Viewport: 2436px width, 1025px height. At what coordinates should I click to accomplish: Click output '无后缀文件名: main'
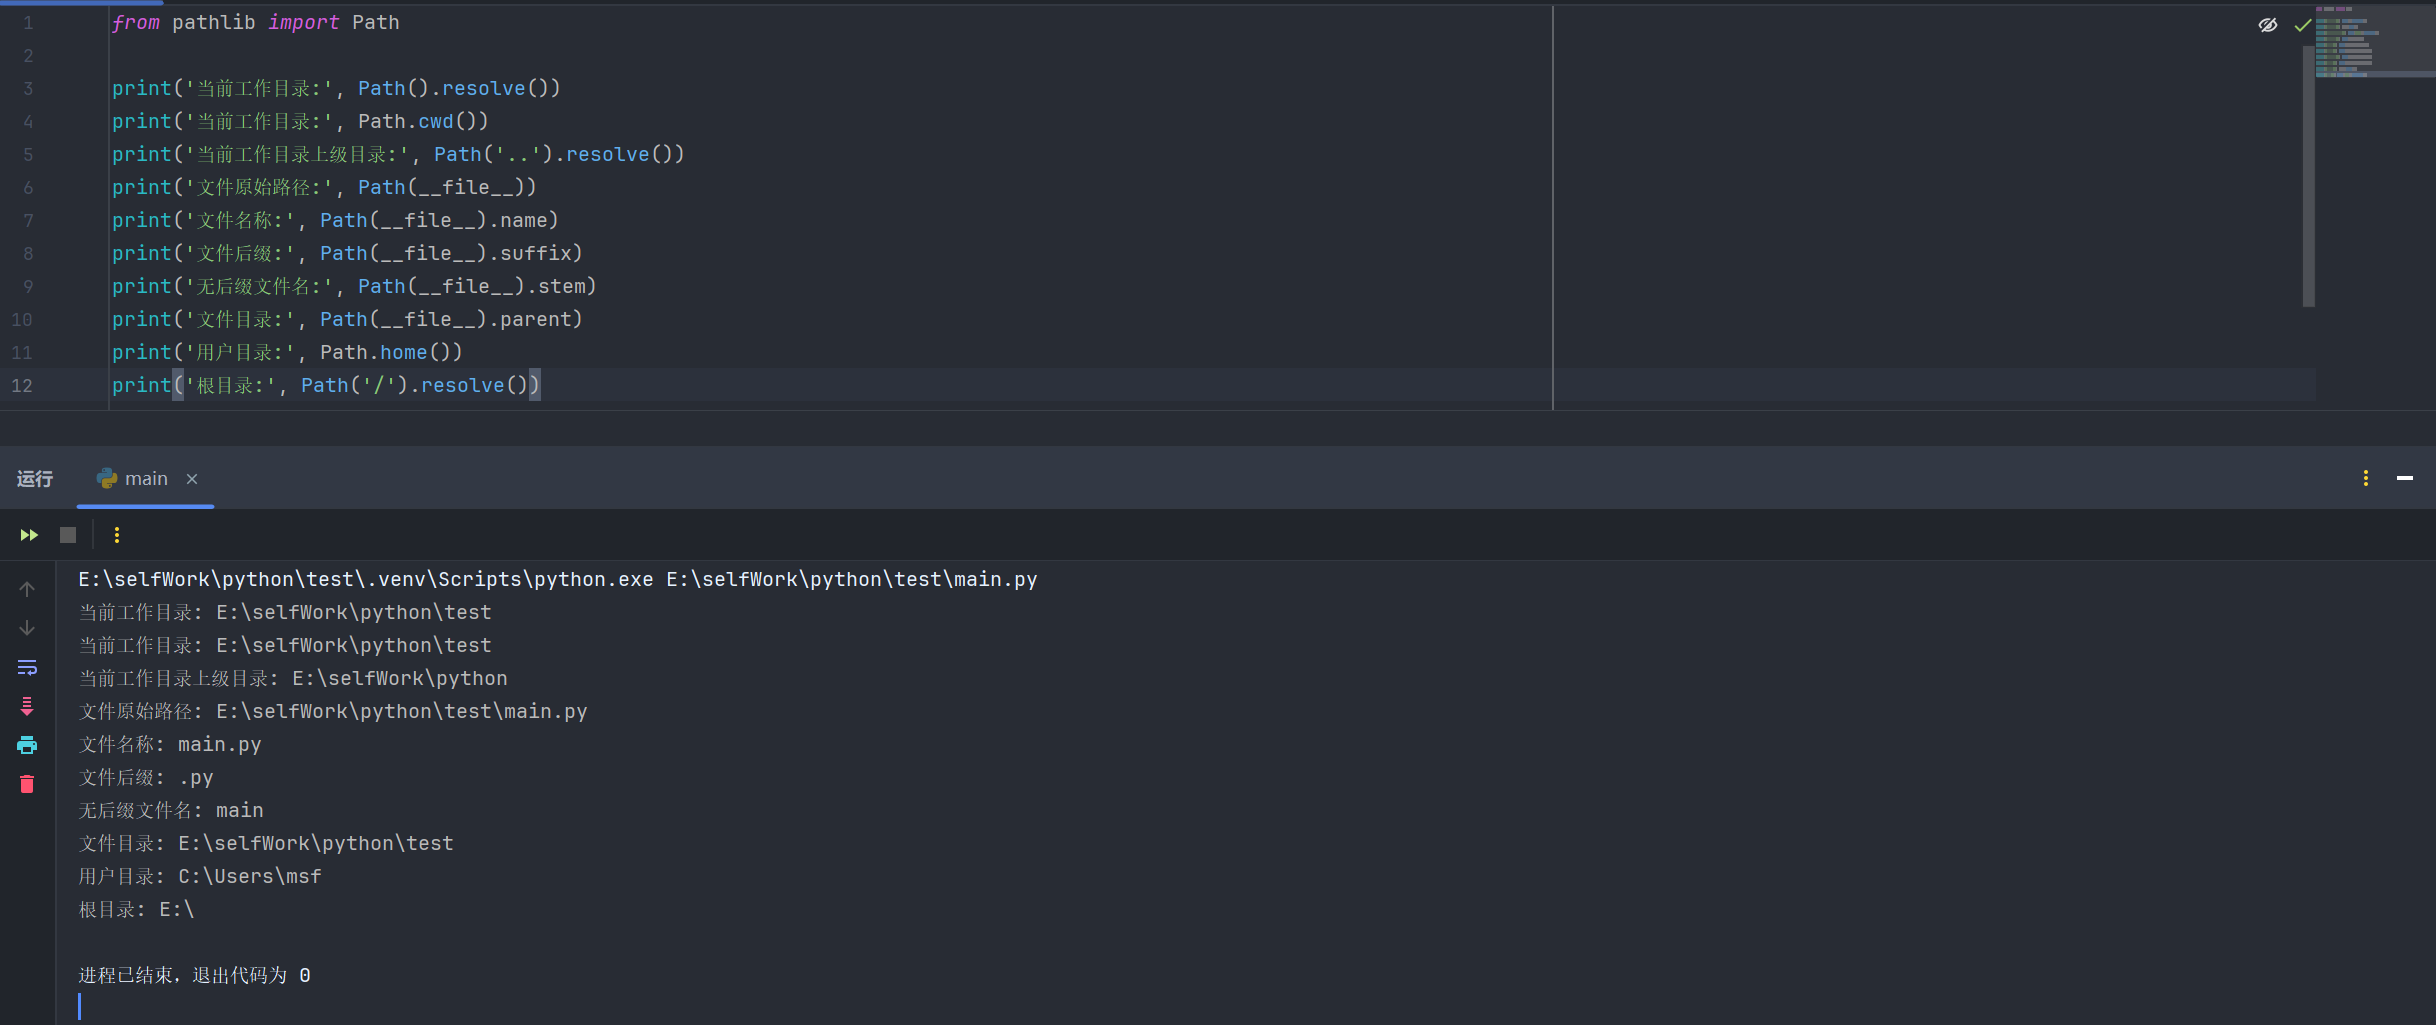(171, 810)
